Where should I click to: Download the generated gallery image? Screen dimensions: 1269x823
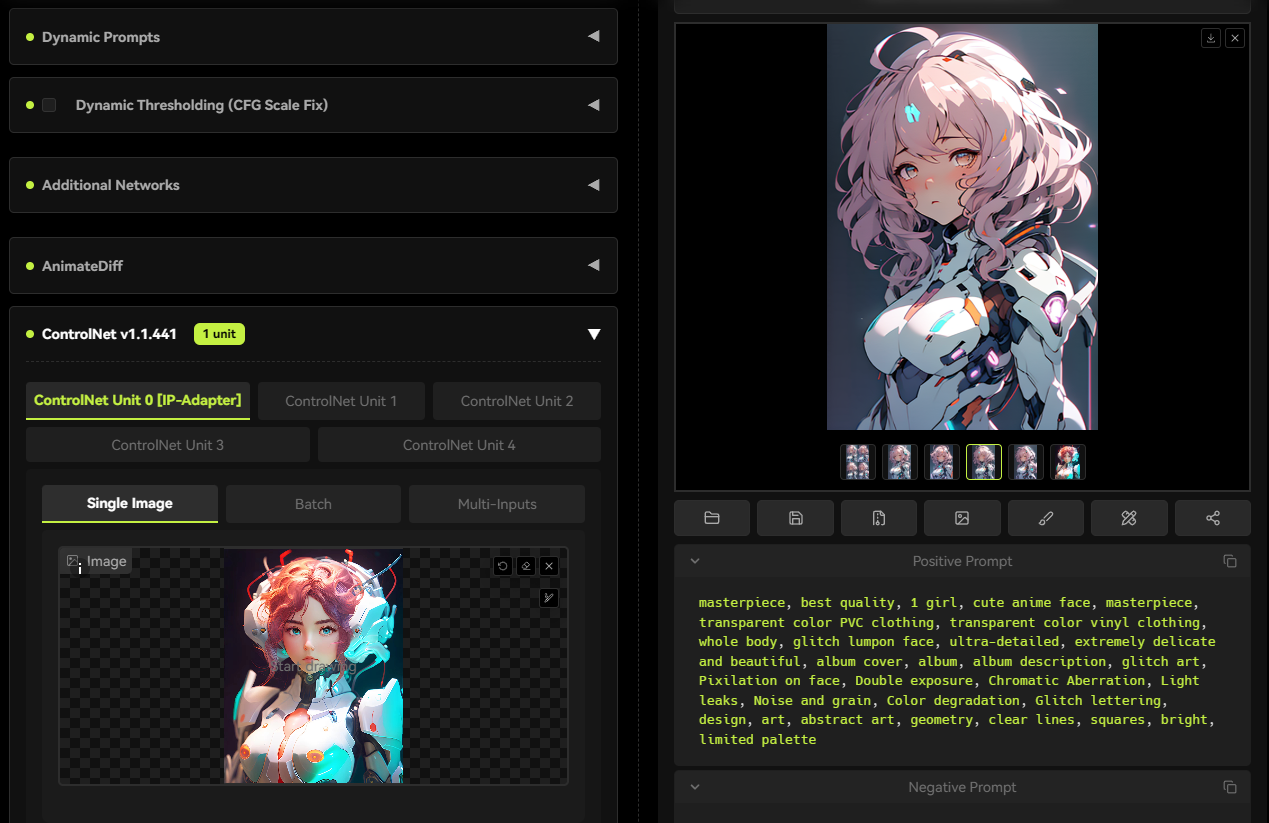coord(1211,38)
